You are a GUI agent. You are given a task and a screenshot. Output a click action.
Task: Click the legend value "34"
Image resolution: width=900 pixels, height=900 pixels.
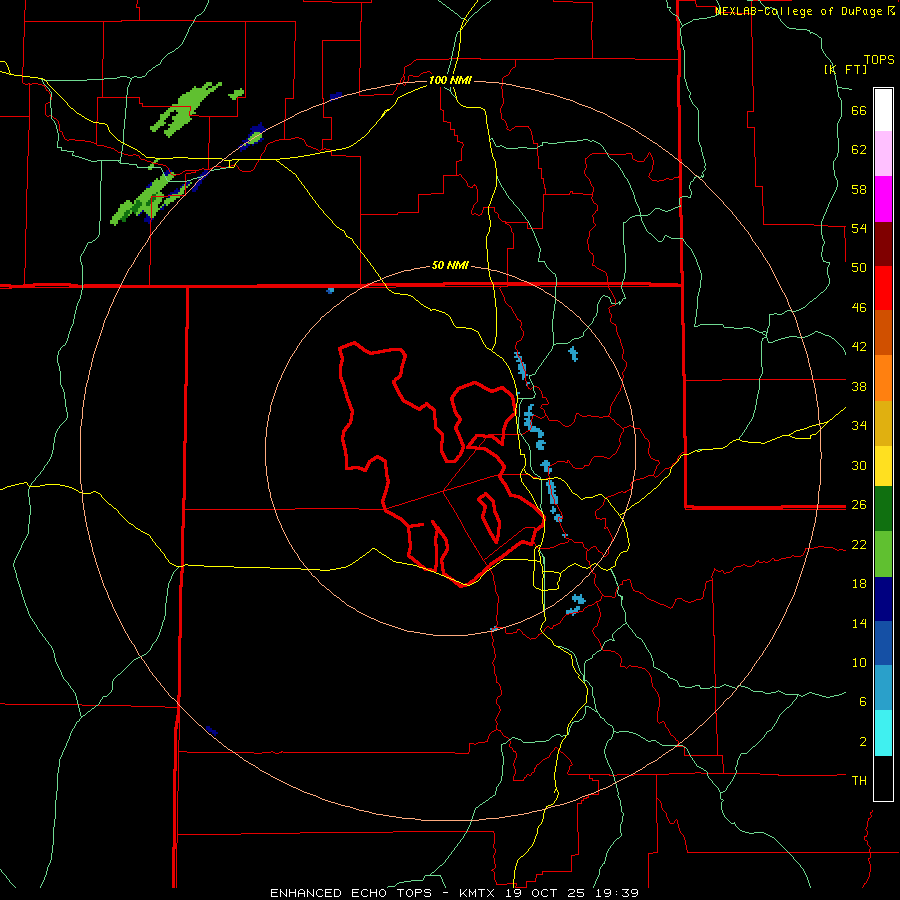tap(859, 426)
